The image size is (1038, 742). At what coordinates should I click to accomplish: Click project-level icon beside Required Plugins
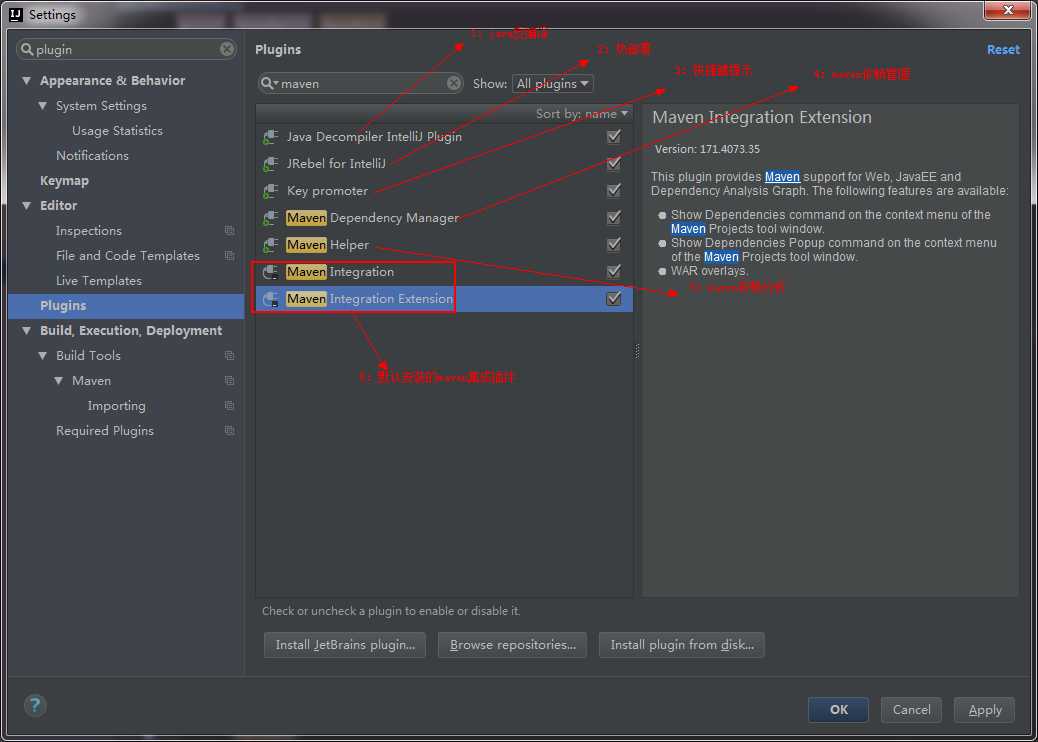point(230,430)
